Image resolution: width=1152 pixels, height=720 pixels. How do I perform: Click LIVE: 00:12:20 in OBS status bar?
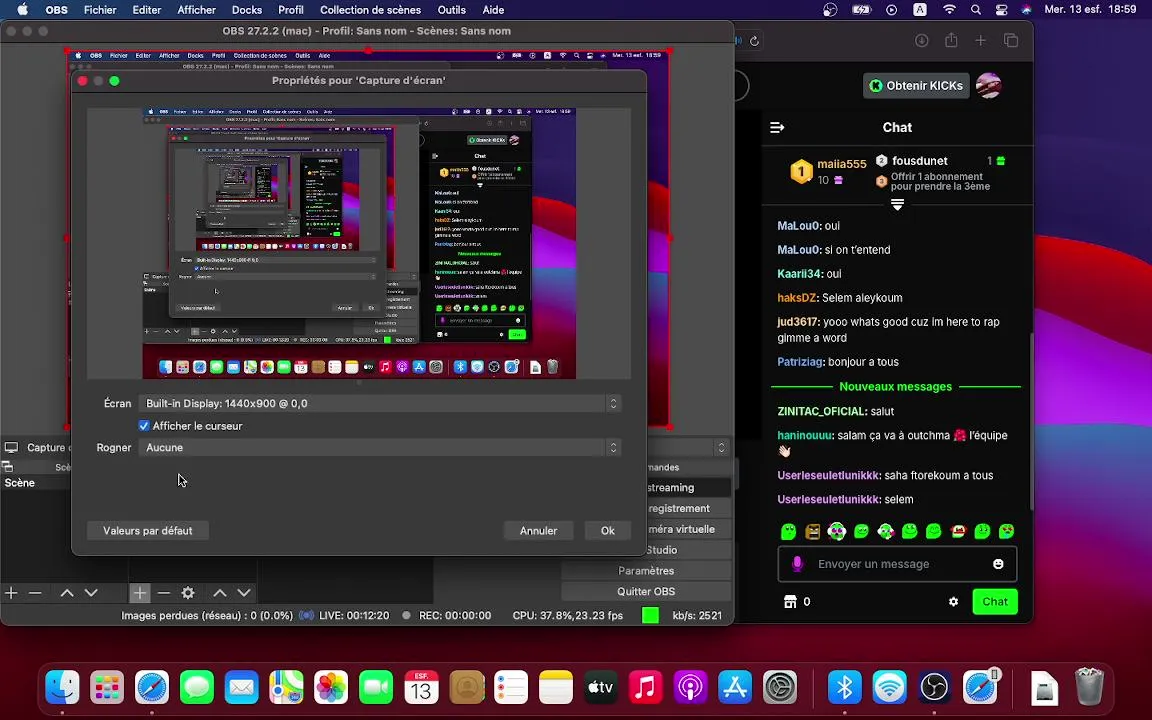coord(354,616)
